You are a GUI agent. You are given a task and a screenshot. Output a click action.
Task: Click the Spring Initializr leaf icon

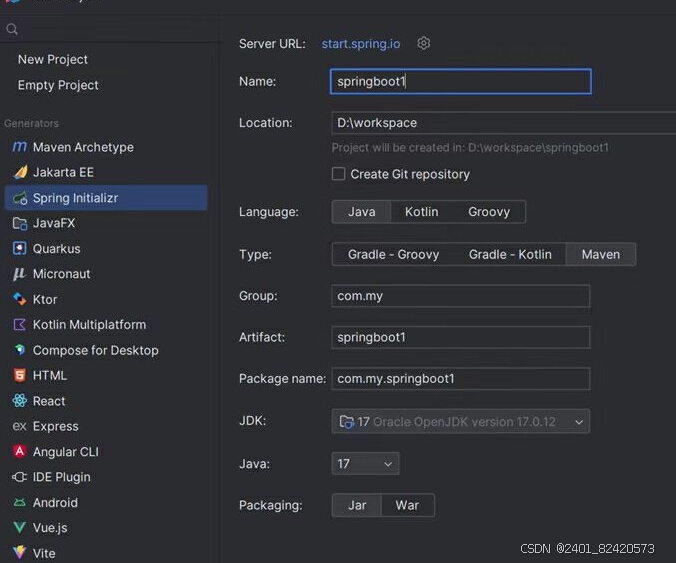(20, 198)
